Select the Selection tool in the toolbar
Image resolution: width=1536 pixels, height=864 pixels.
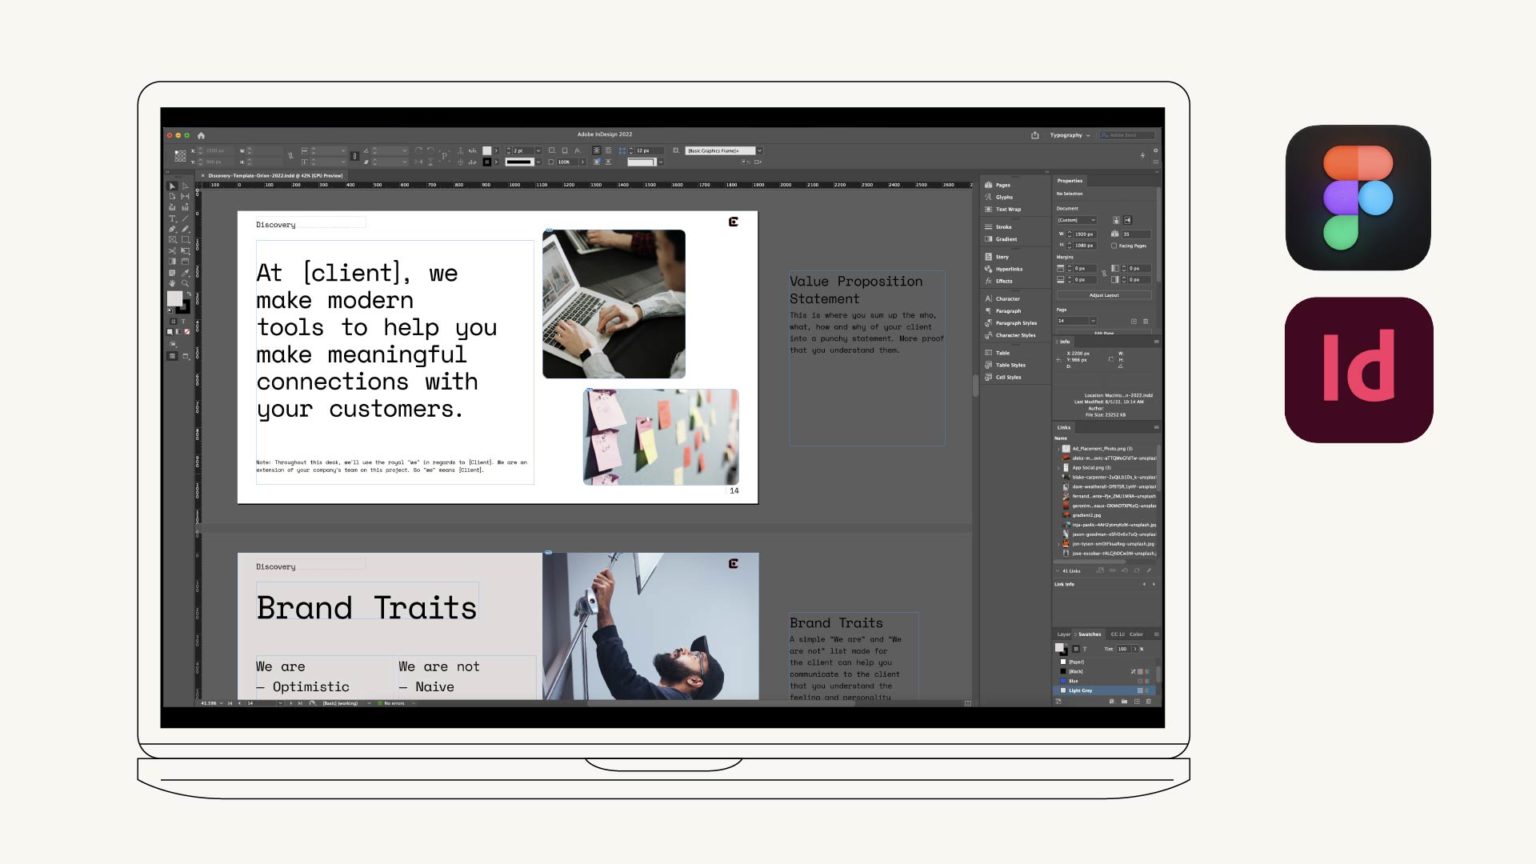(x=172, y=186)
